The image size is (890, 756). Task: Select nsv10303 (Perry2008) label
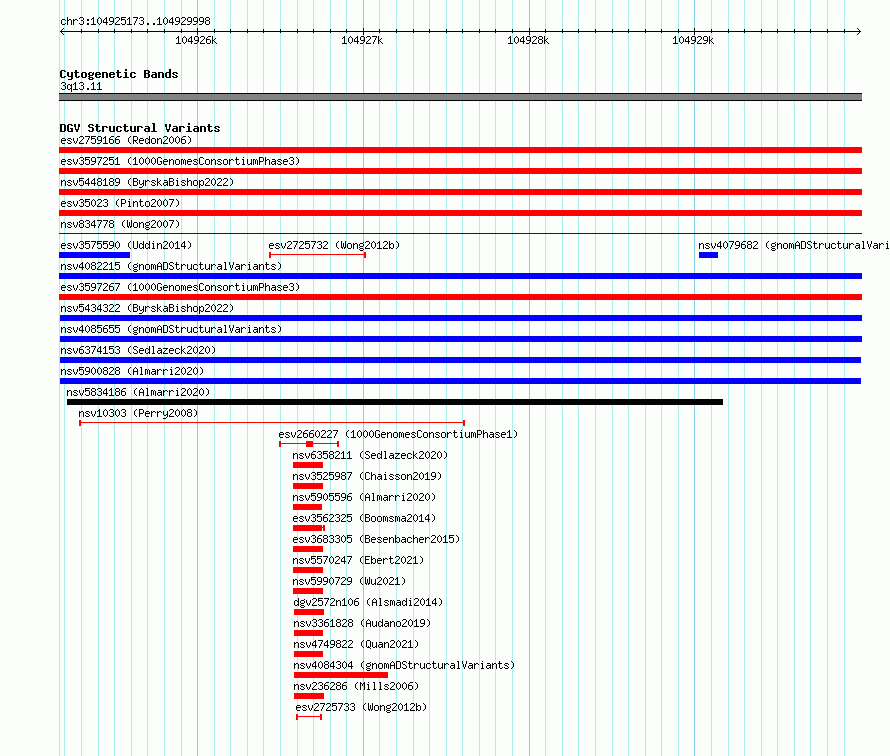coord(138,413)
